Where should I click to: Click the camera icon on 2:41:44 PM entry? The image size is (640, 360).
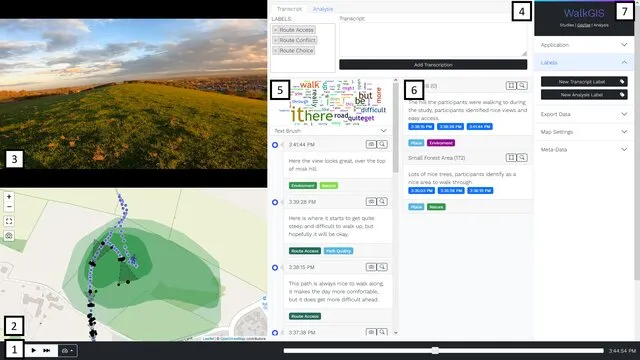(371, 144)
